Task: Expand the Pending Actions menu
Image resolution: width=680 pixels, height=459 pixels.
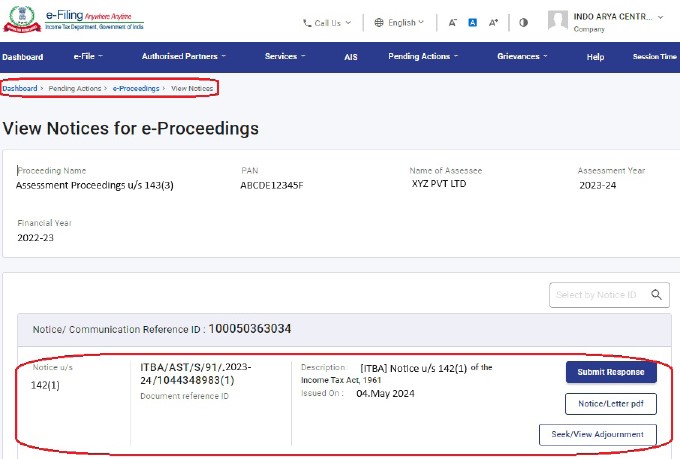Action: 423,57
